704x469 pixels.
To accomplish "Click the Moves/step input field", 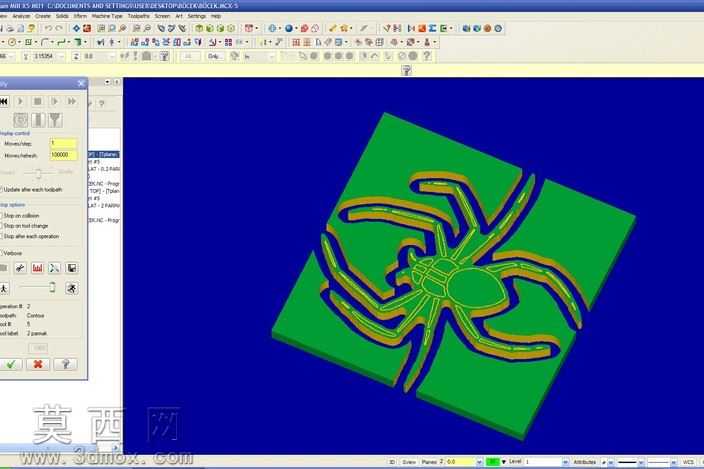I will (x=63, y=143).
